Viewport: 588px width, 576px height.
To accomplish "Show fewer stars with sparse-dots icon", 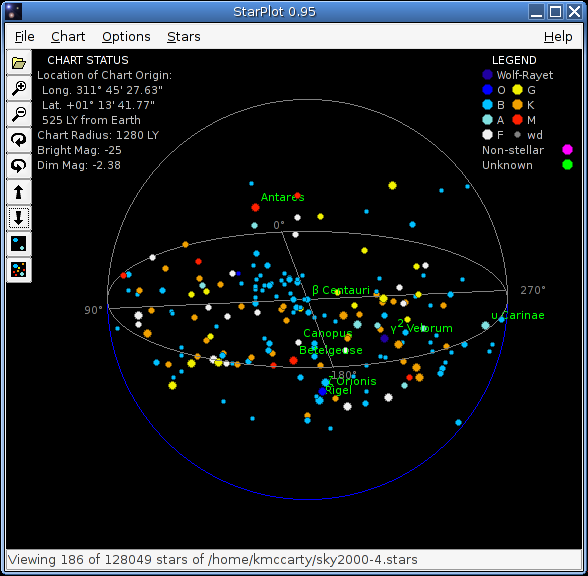I will click(19, 243).
